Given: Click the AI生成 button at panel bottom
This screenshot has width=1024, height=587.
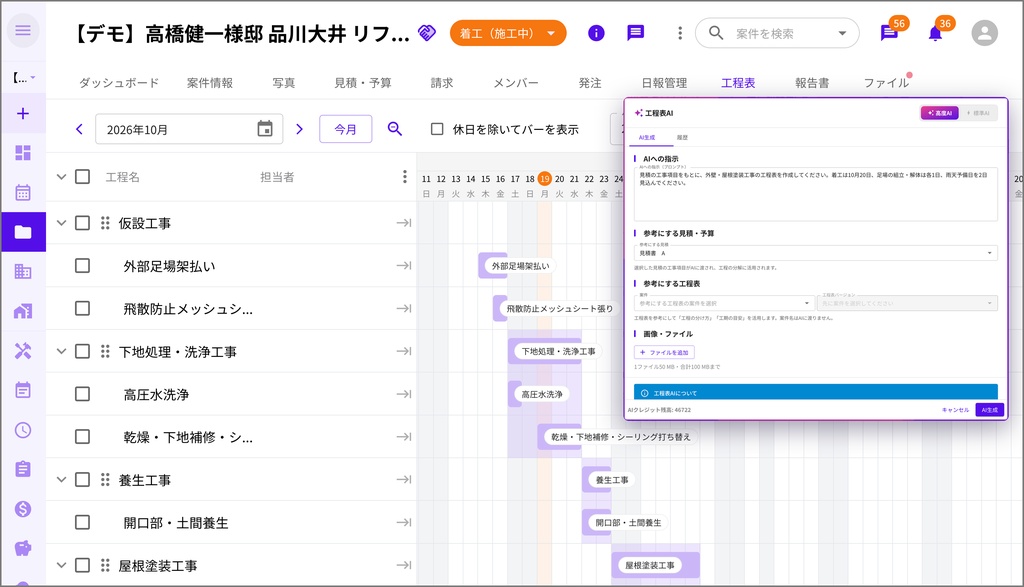Looking at the screenshot, I should 989,410.
